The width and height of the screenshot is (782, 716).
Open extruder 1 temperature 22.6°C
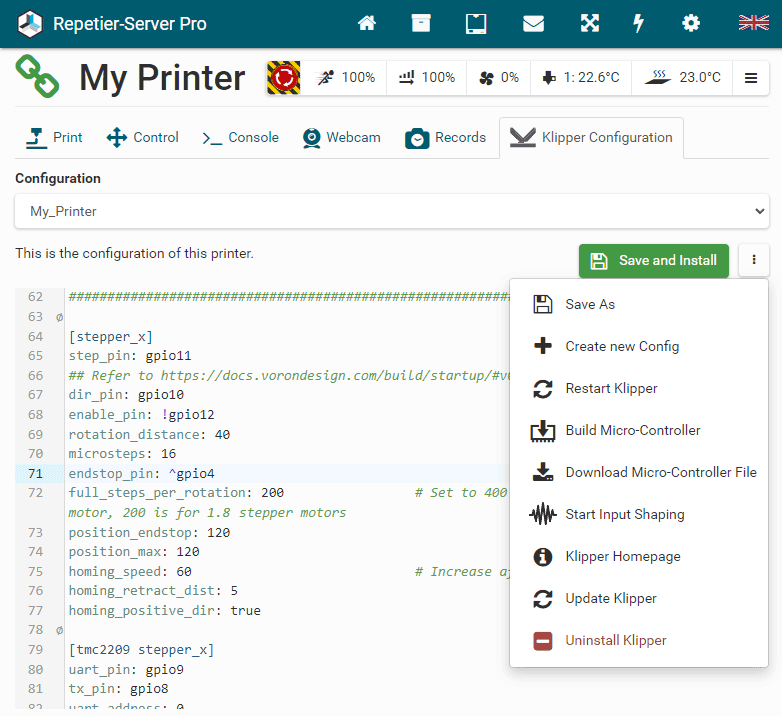tap(581, 77)
